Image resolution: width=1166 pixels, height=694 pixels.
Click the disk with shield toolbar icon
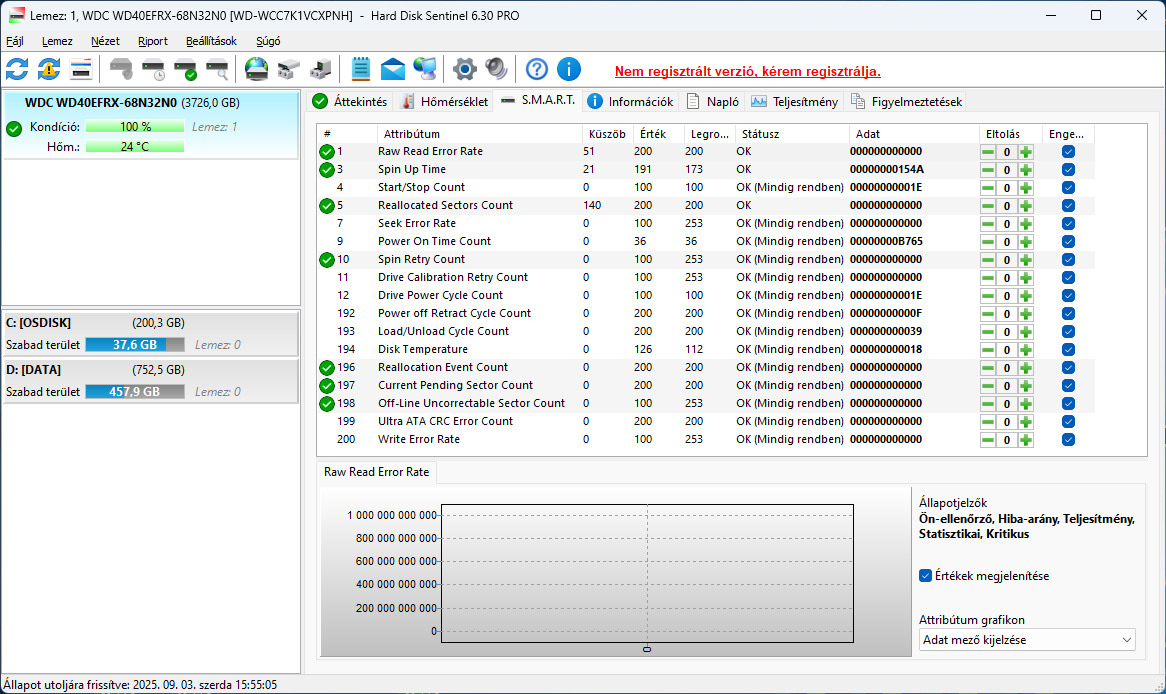point(121,69)
